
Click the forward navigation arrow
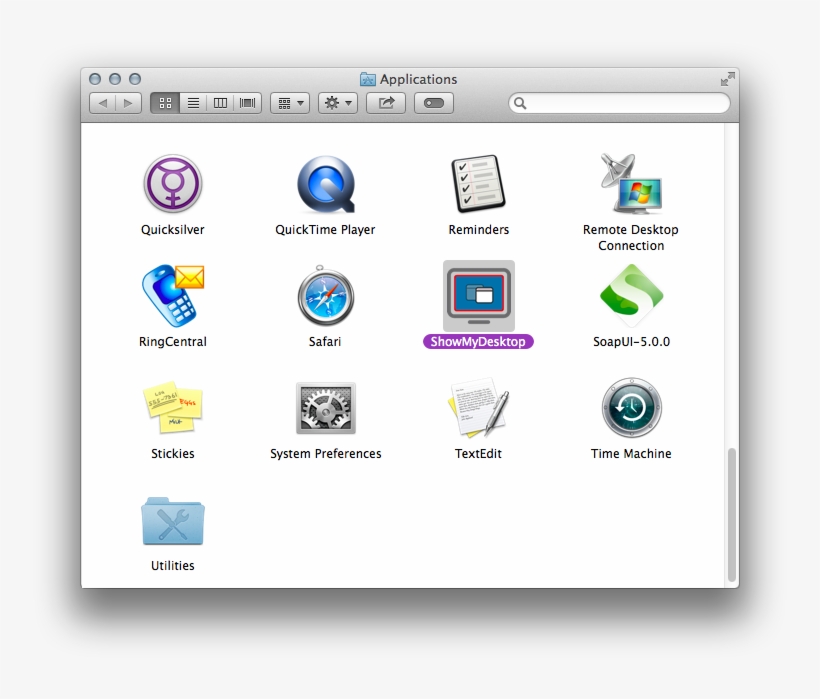click(128, 102)
